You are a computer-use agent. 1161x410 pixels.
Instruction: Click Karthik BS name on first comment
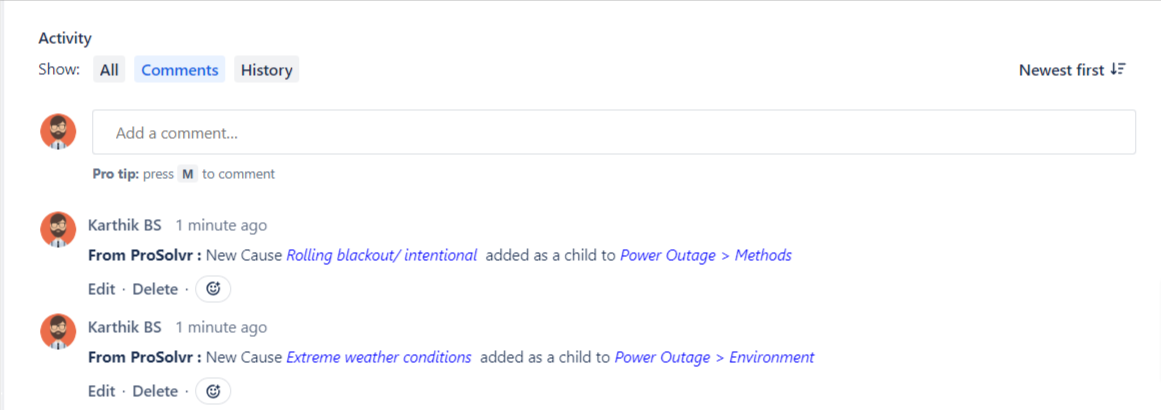pyautogui.click(x=124, y=225)
